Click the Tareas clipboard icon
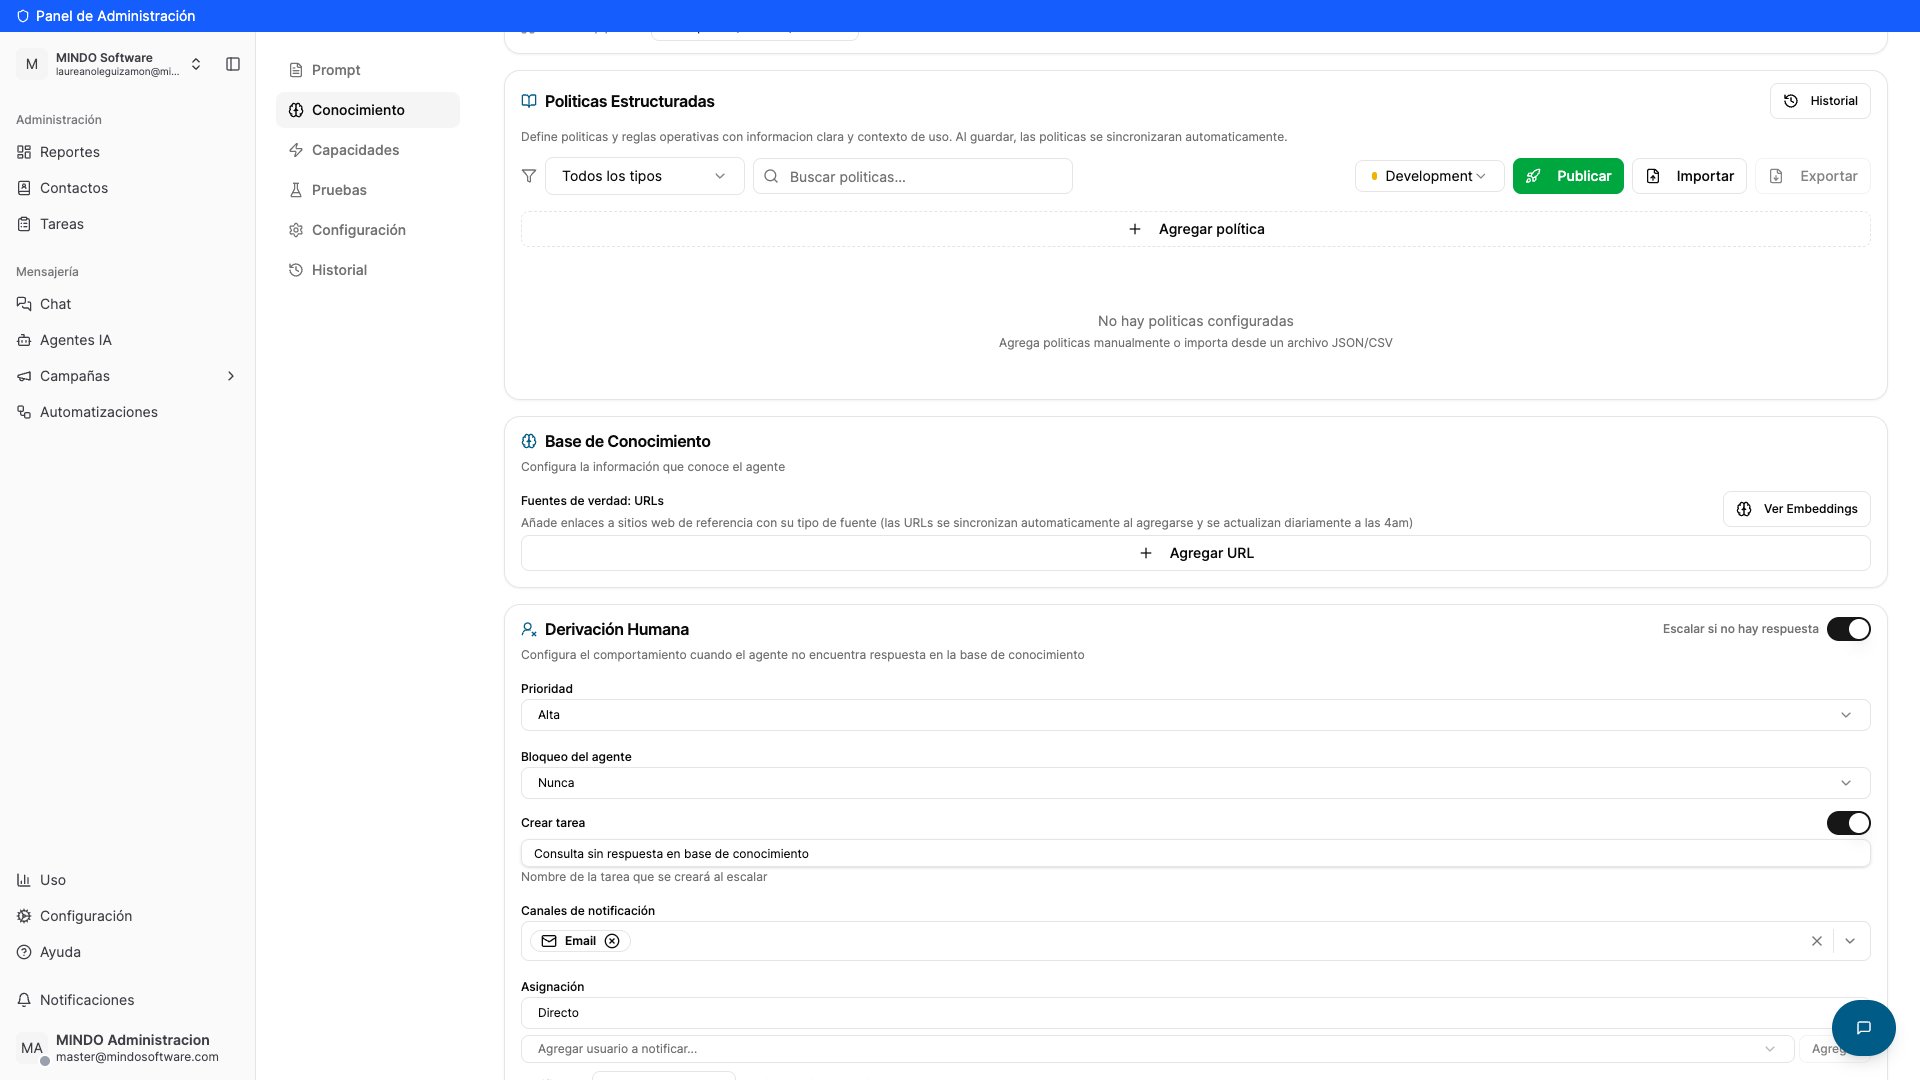Screen dimensions: 1920x1080 [24, 224]
